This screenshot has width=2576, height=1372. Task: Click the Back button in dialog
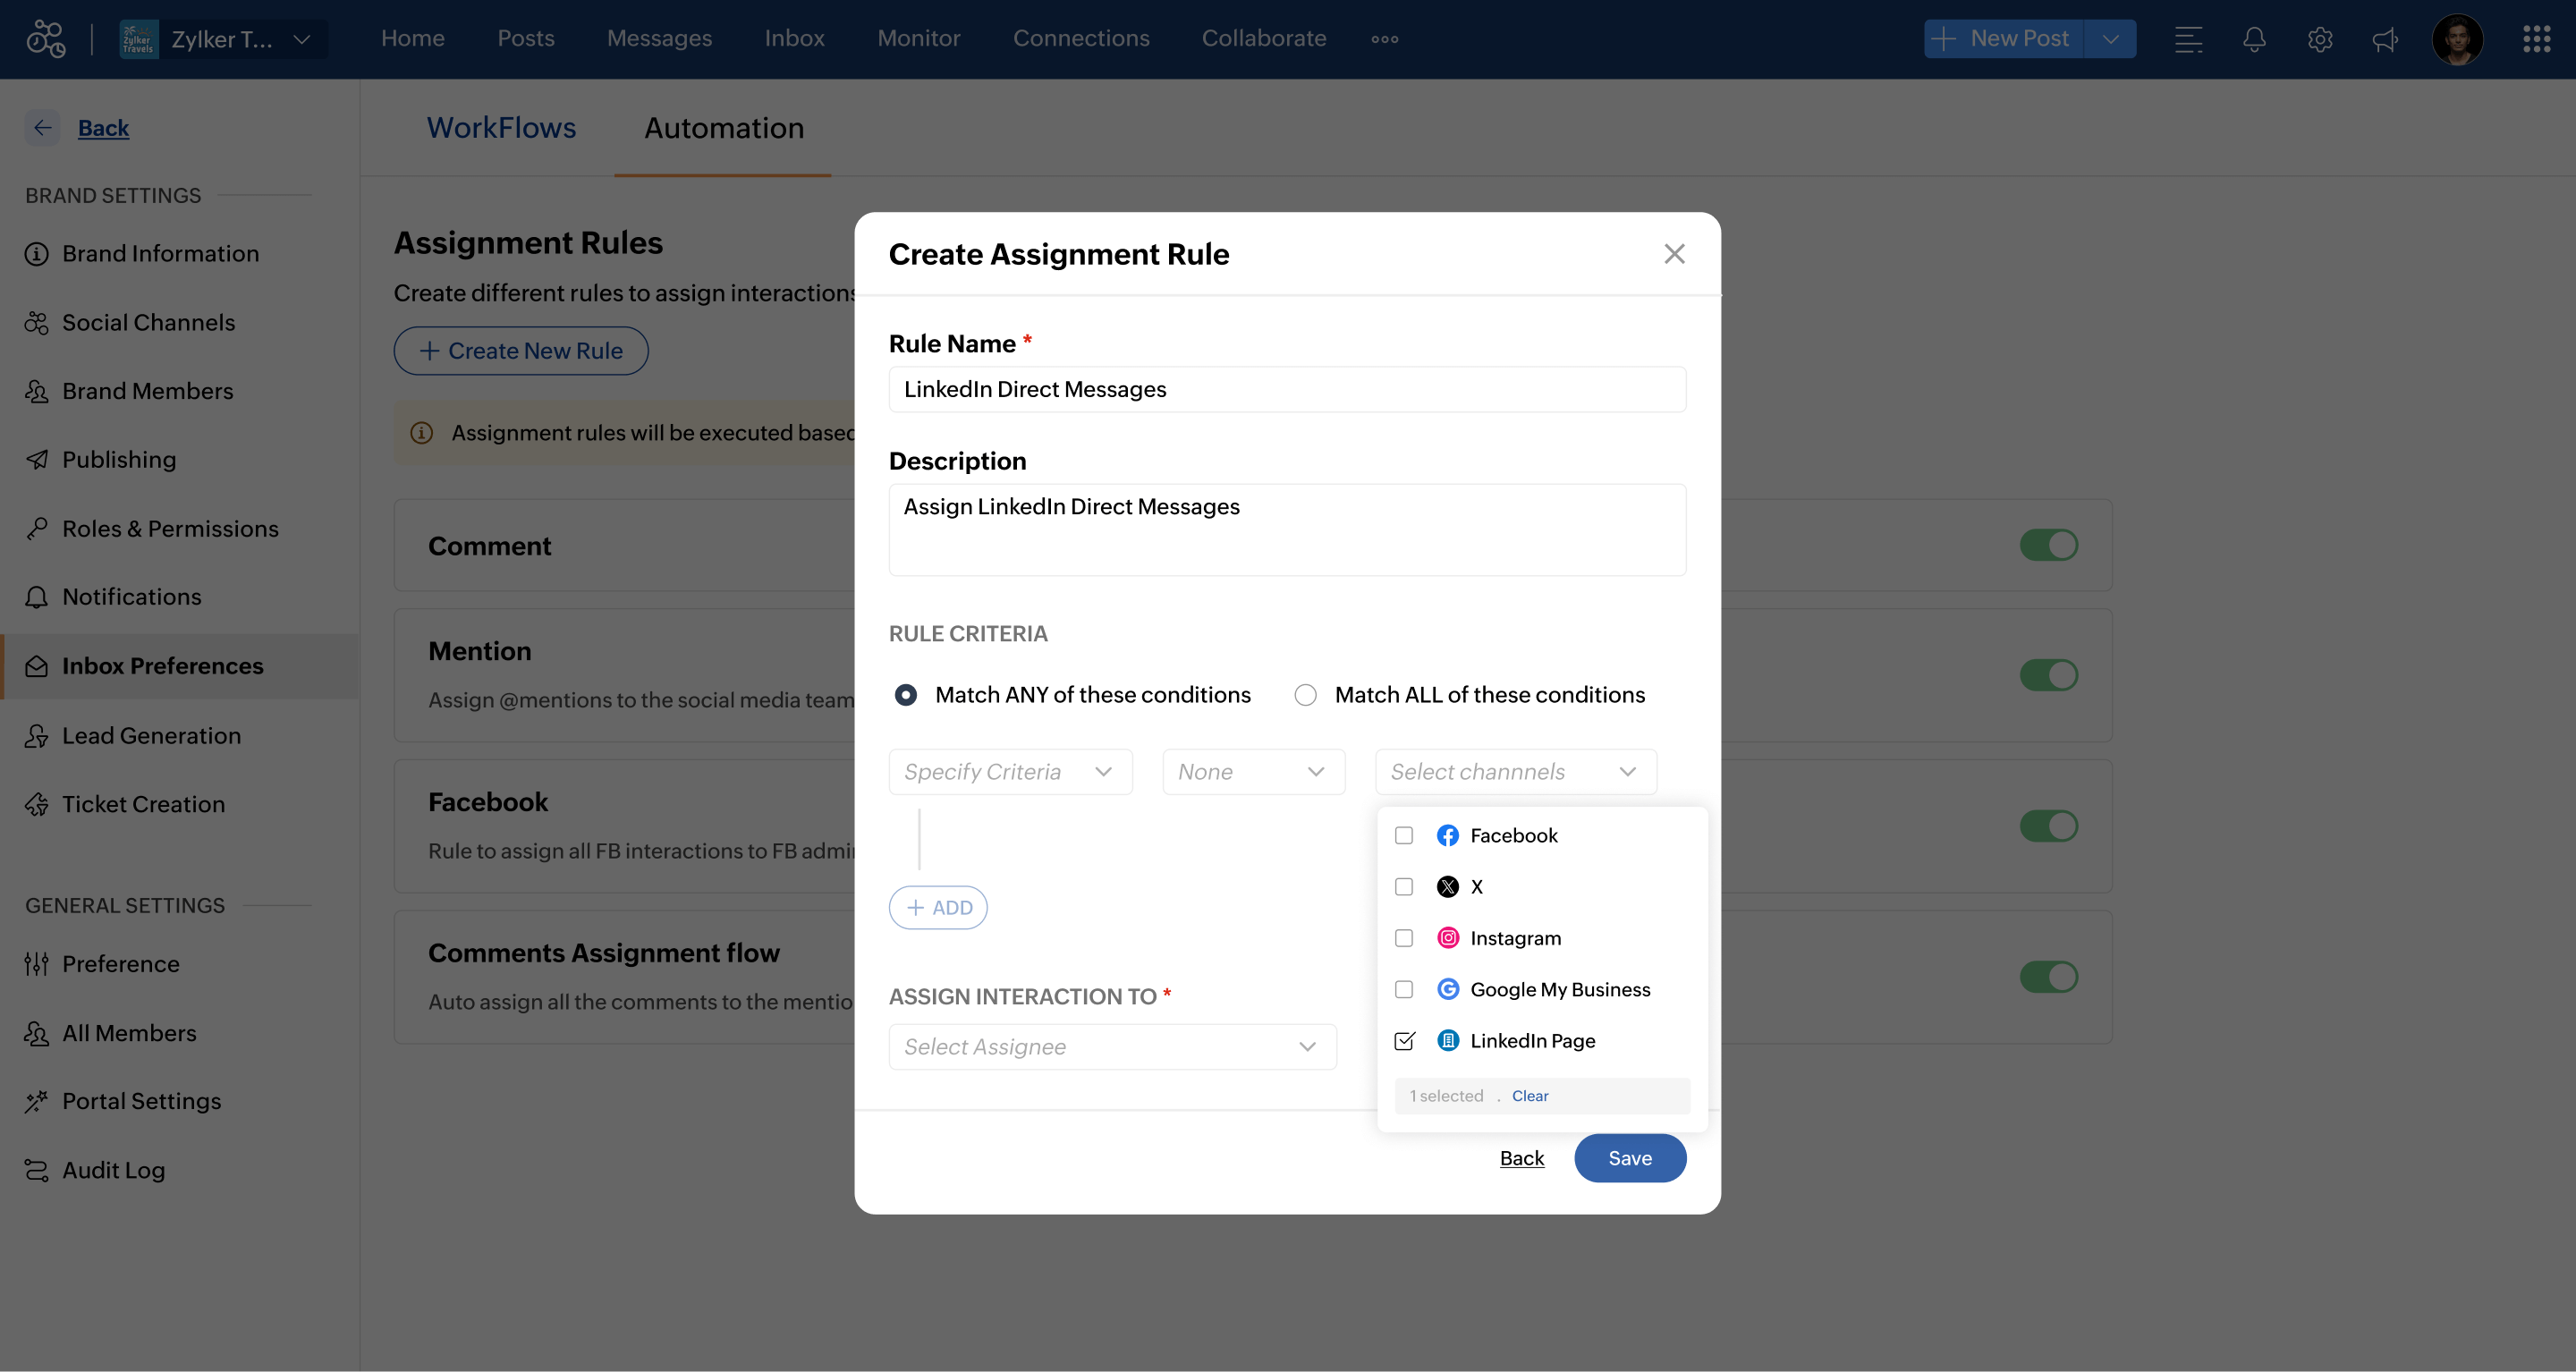pyautogui.click(x=1521, y=1157)
